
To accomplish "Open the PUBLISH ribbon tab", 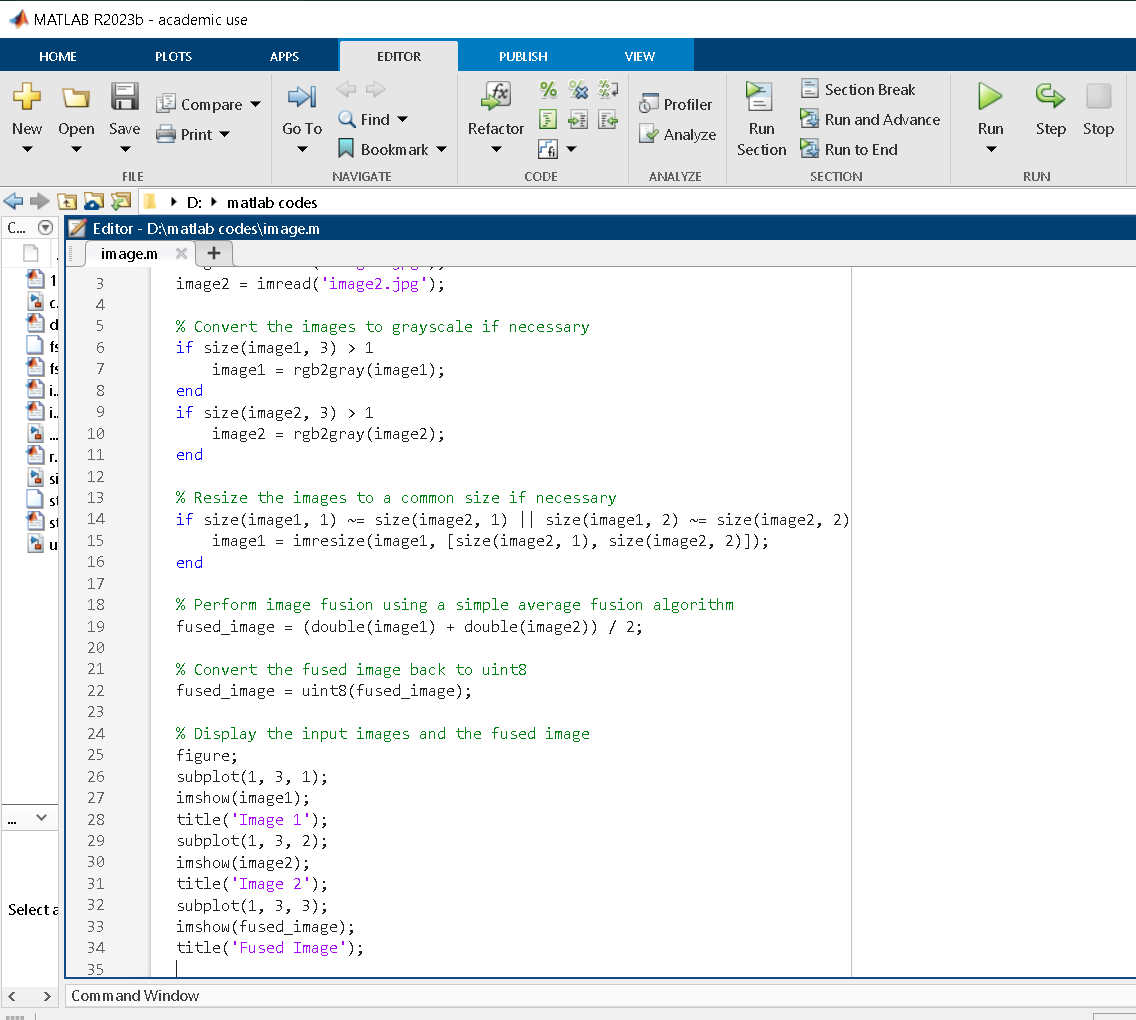I will click(523, 57).
